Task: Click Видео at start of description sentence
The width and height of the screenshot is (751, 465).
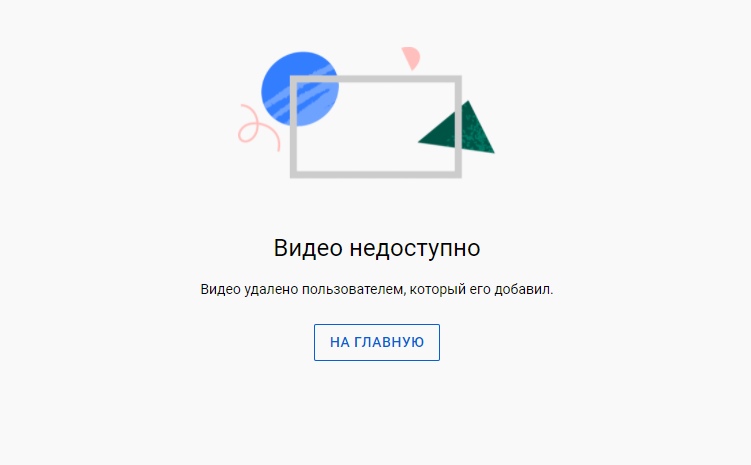Action: pos(220,289)
